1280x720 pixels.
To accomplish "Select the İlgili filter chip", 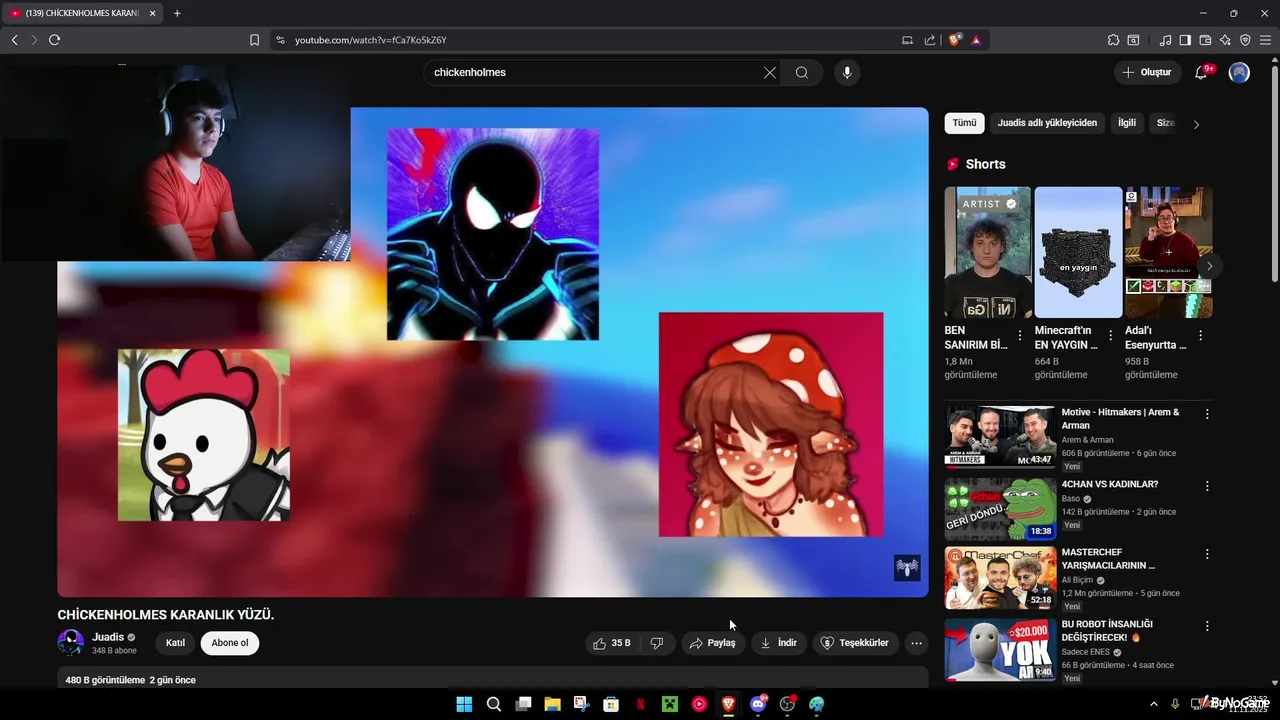I will 1127,123.
